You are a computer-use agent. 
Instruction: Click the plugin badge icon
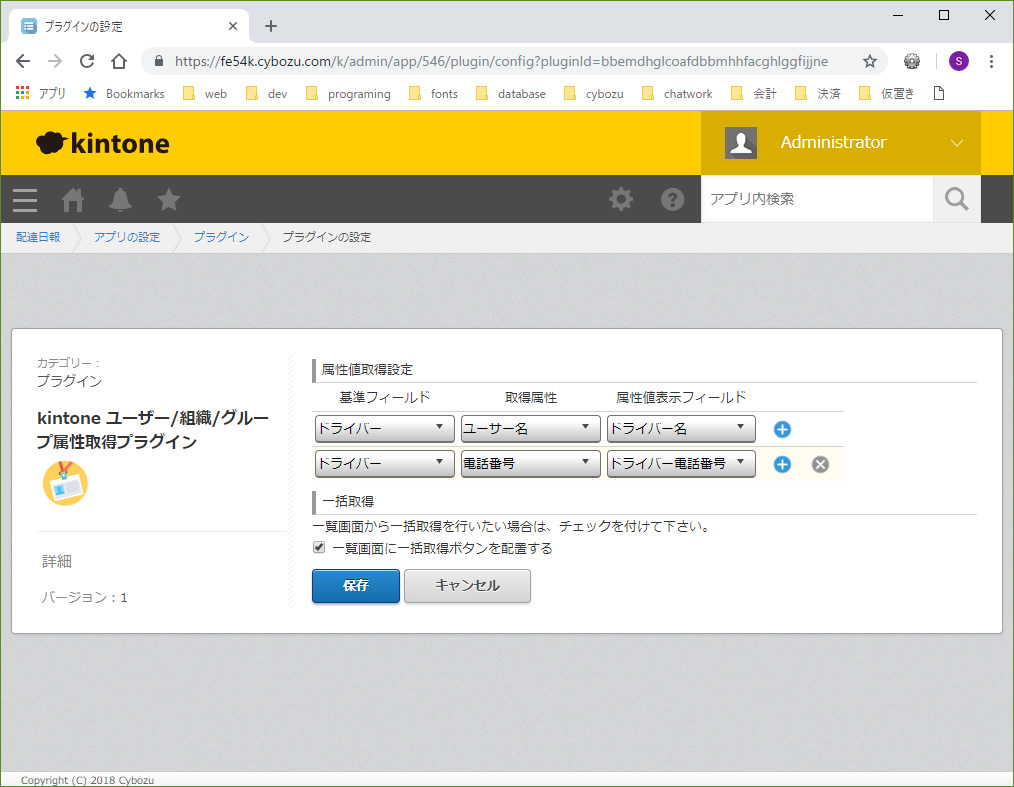[x=65, y=483]
